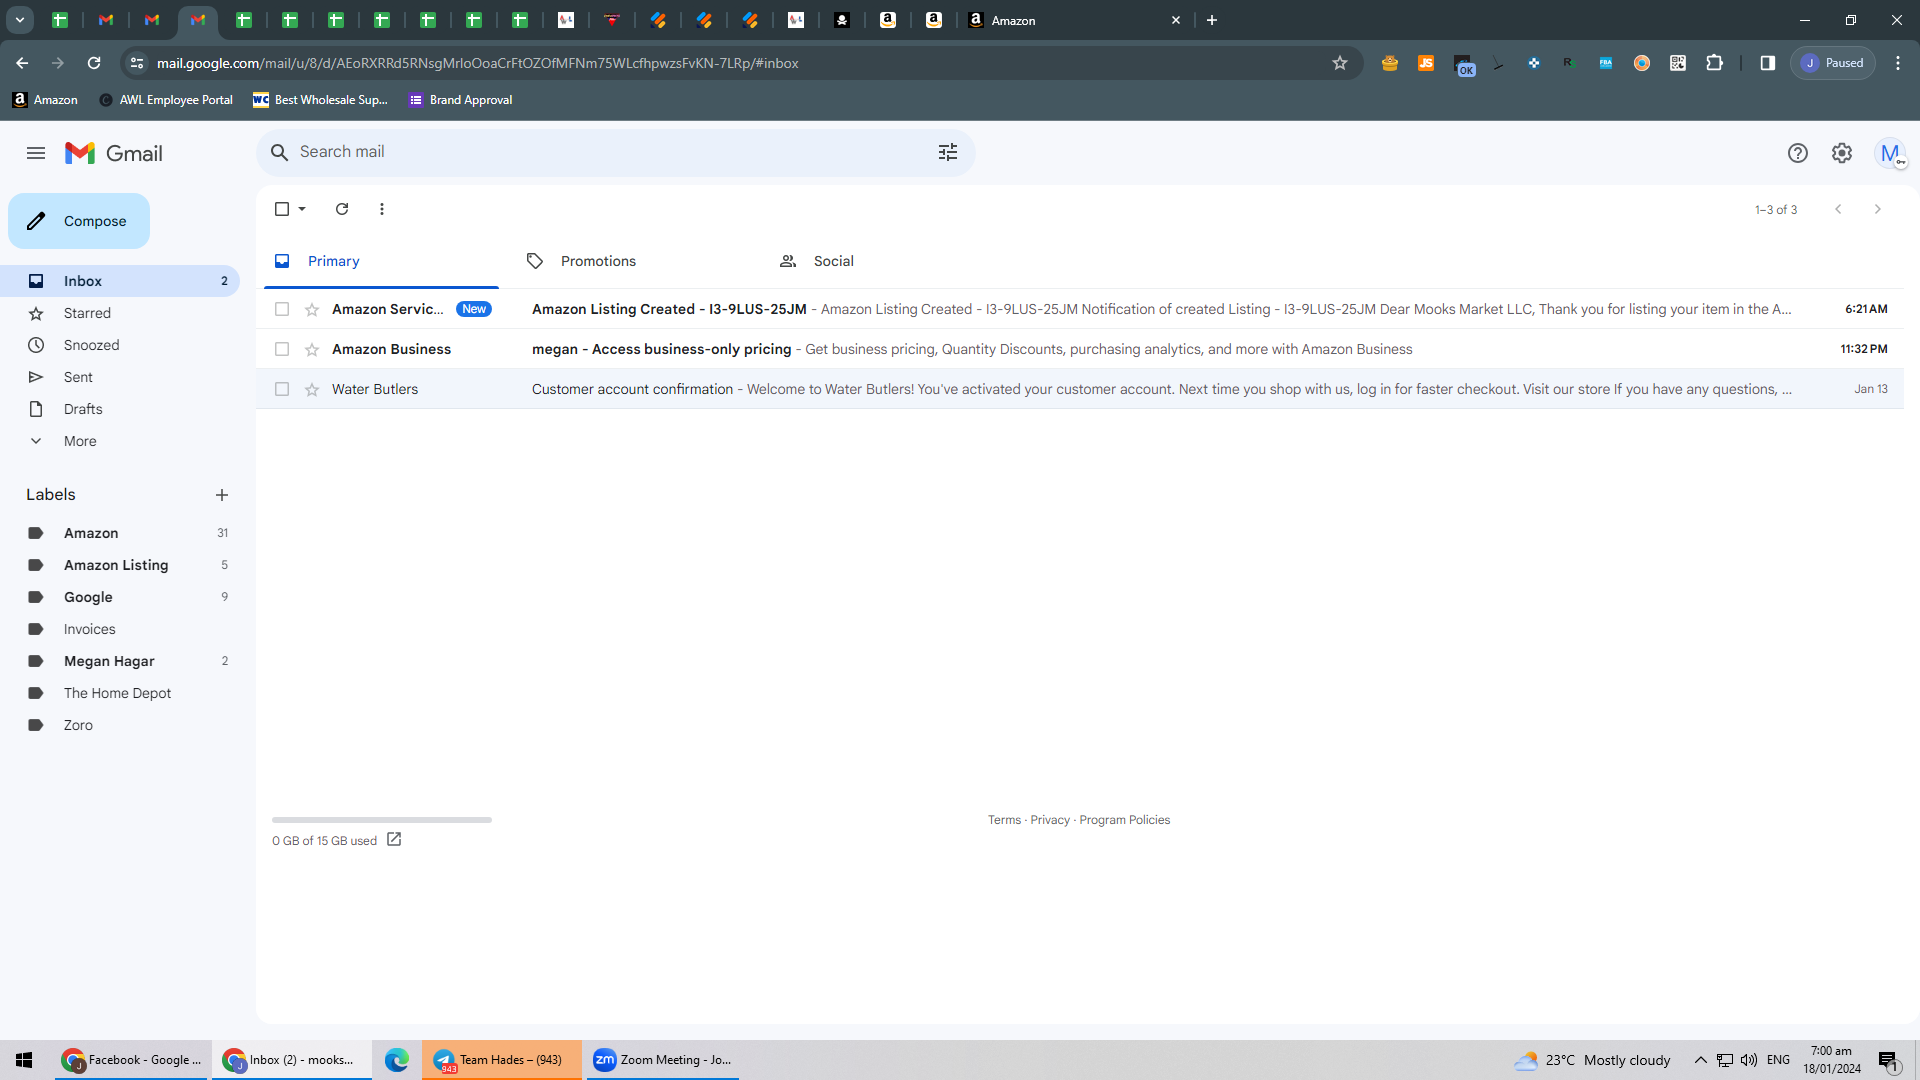The height and width of the screenshot is (1080, 1920).
Task: Open the Amazon bookmark in bookmarks bar
Action: point(45,100)
